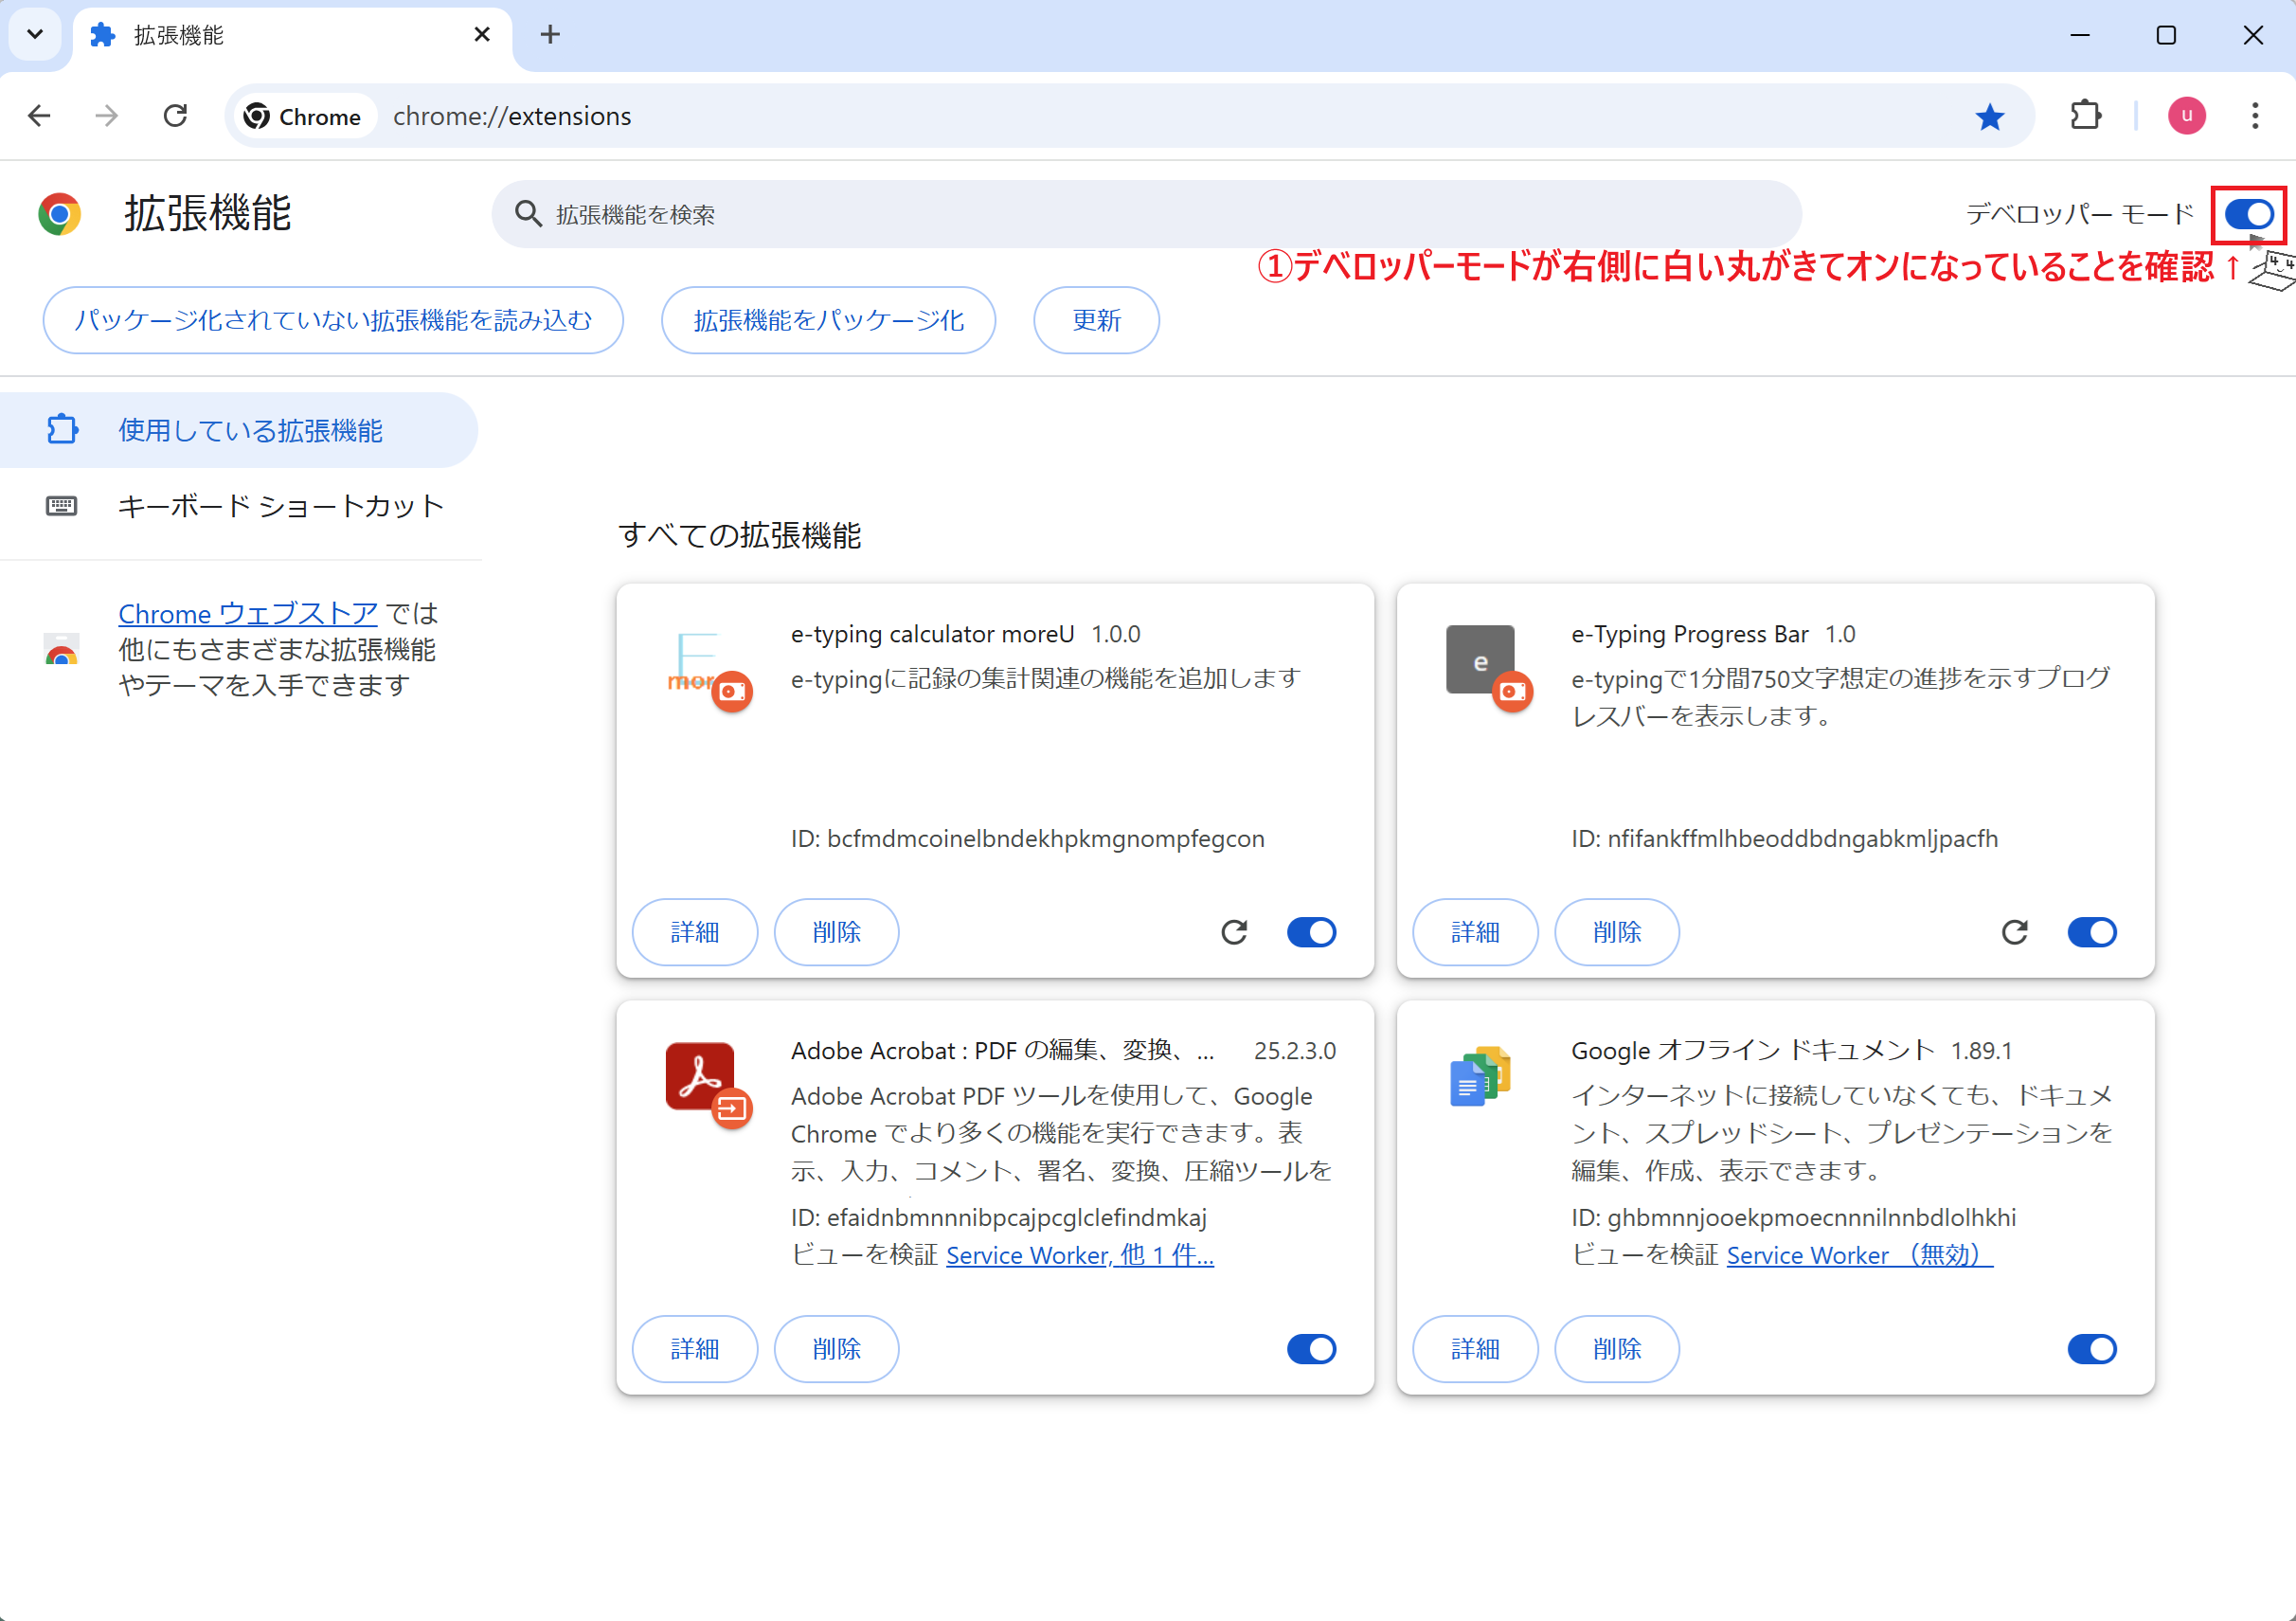Click すべての拡張機能 heading text
The height and width of the screenshot is (1621, 2296).
[x=740, y=535]
